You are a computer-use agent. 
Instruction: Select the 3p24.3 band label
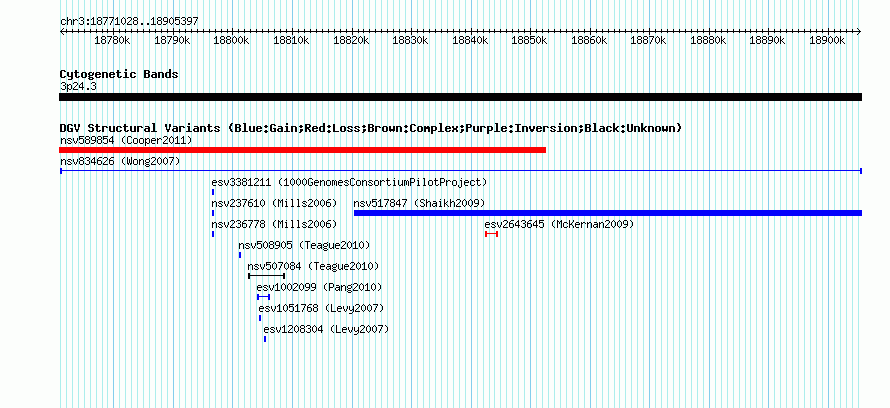tap(78, 87)
